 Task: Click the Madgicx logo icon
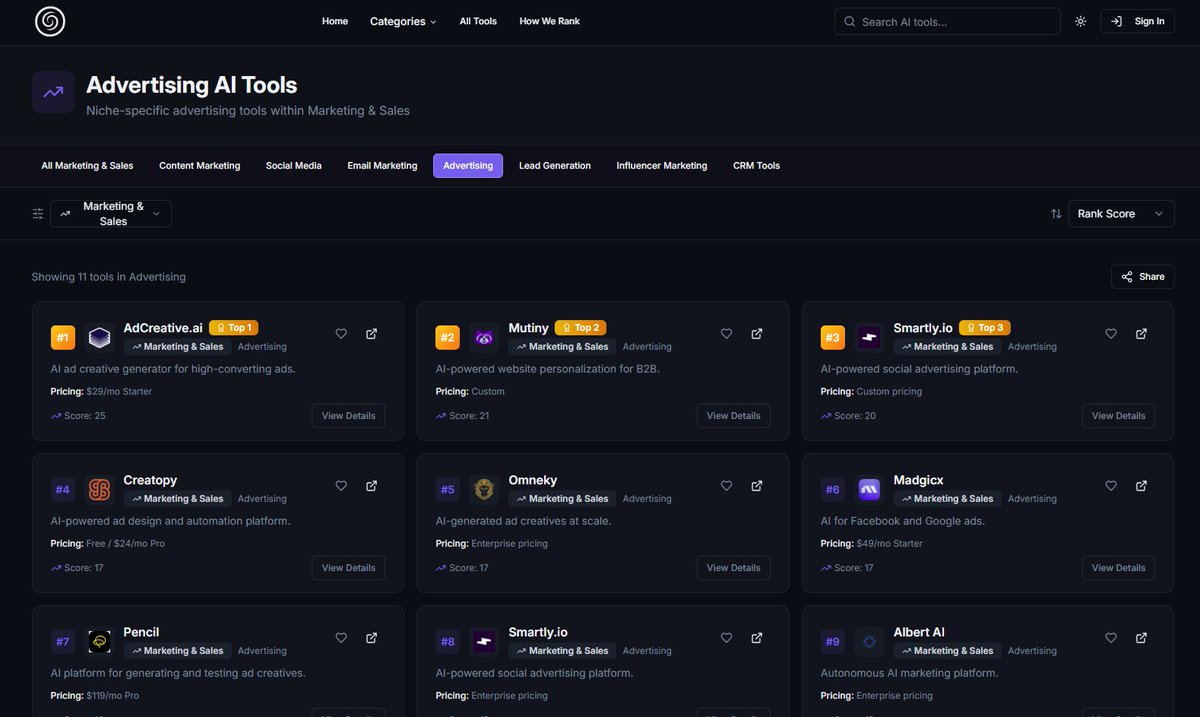click(869, 490)
